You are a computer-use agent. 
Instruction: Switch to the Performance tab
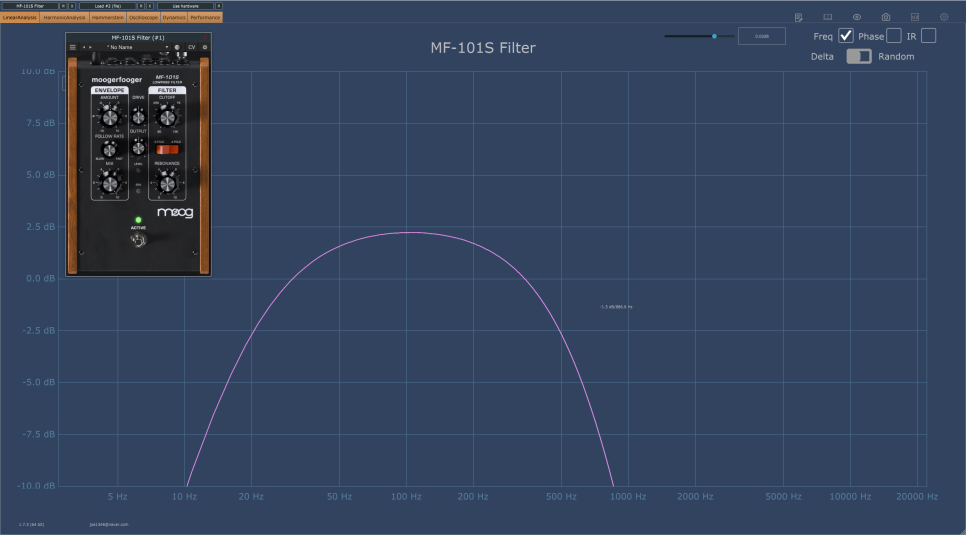click(x=205, y=17)
